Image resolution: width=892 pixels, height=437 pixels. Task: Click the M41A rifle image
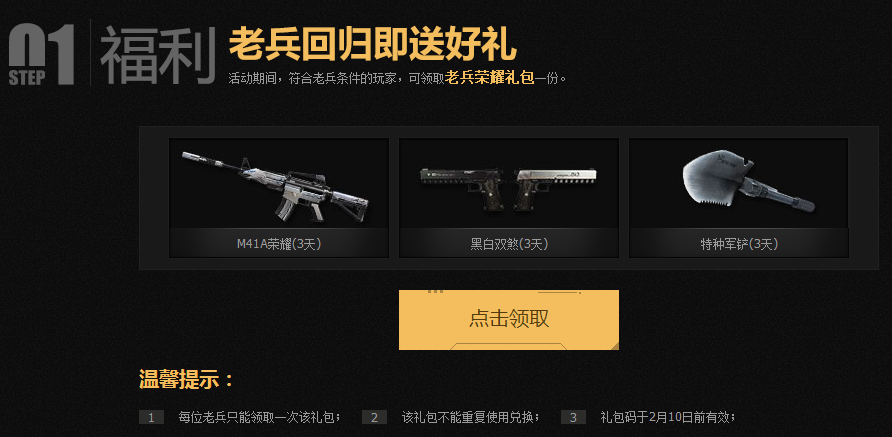point(275,185)
